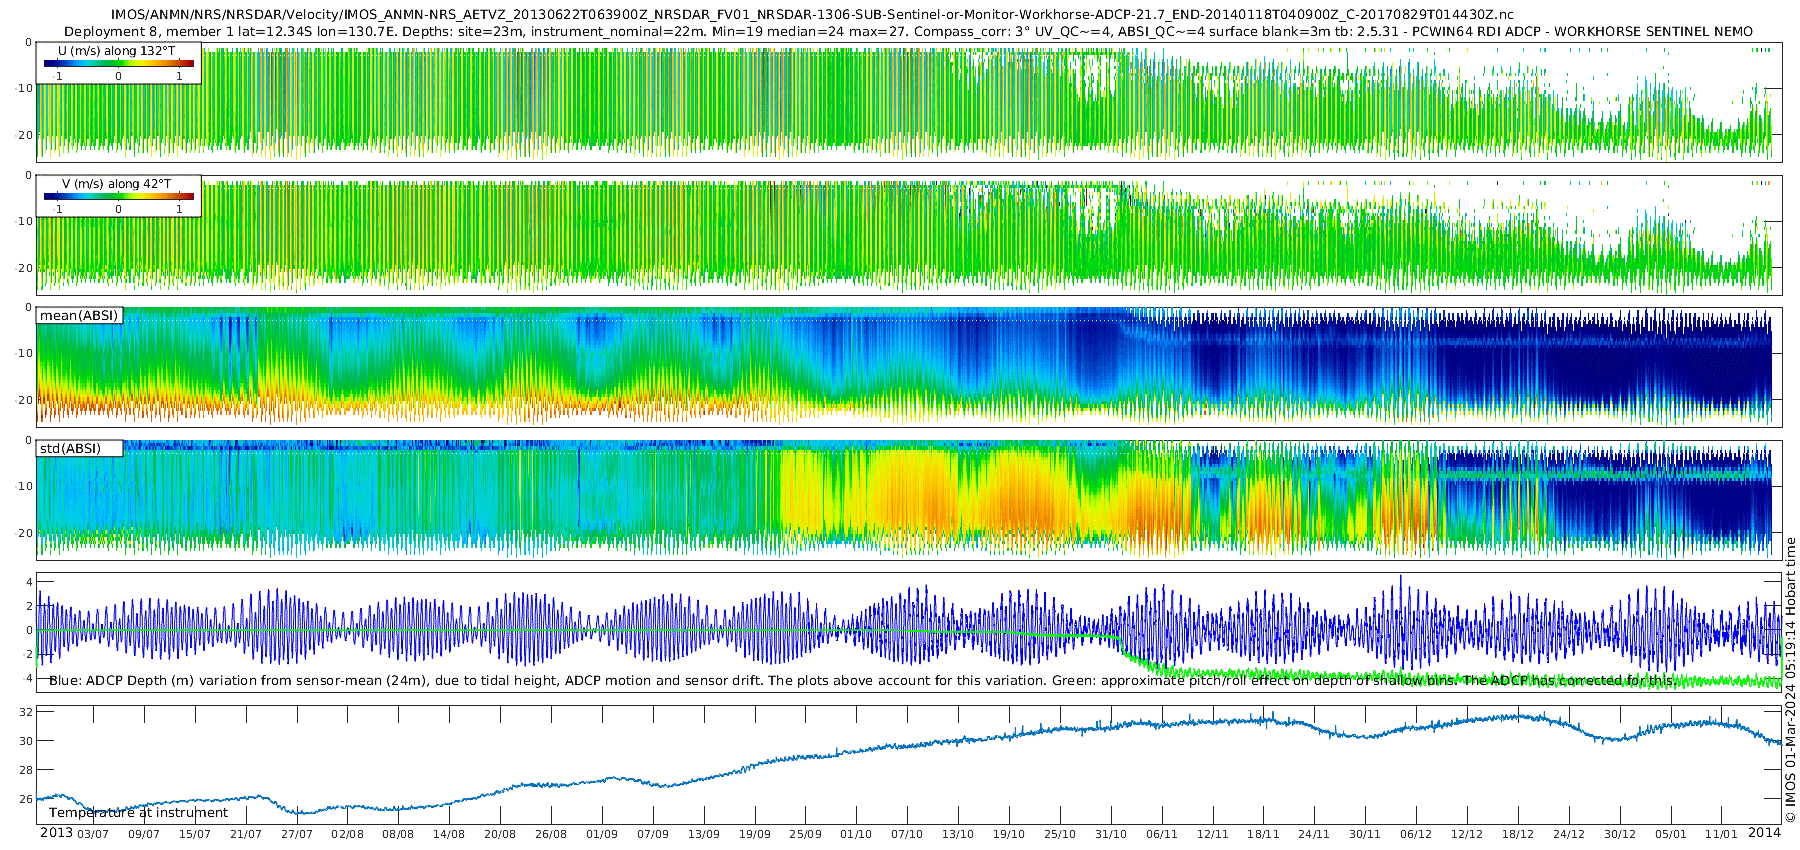The width and height of the screenshot is (1800, 850).
Task: Click the 19/09 date tick label
Action: pos(755,834)
